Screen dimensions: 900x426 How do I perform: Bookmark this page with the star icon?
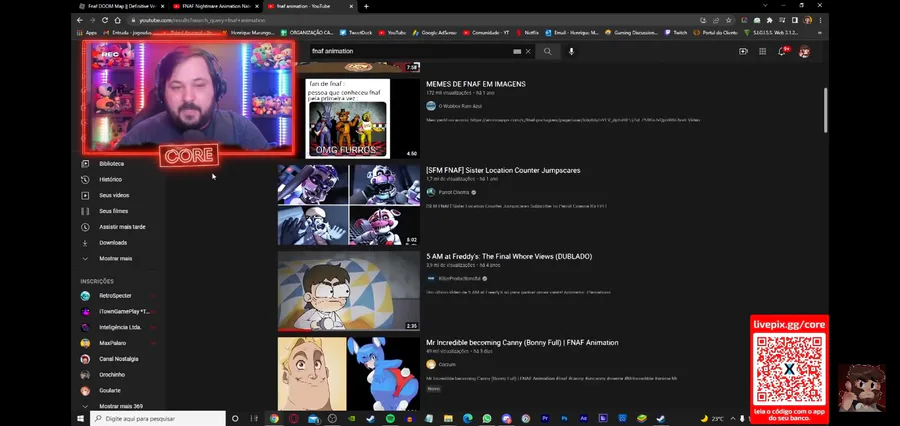tap(728, 20)
